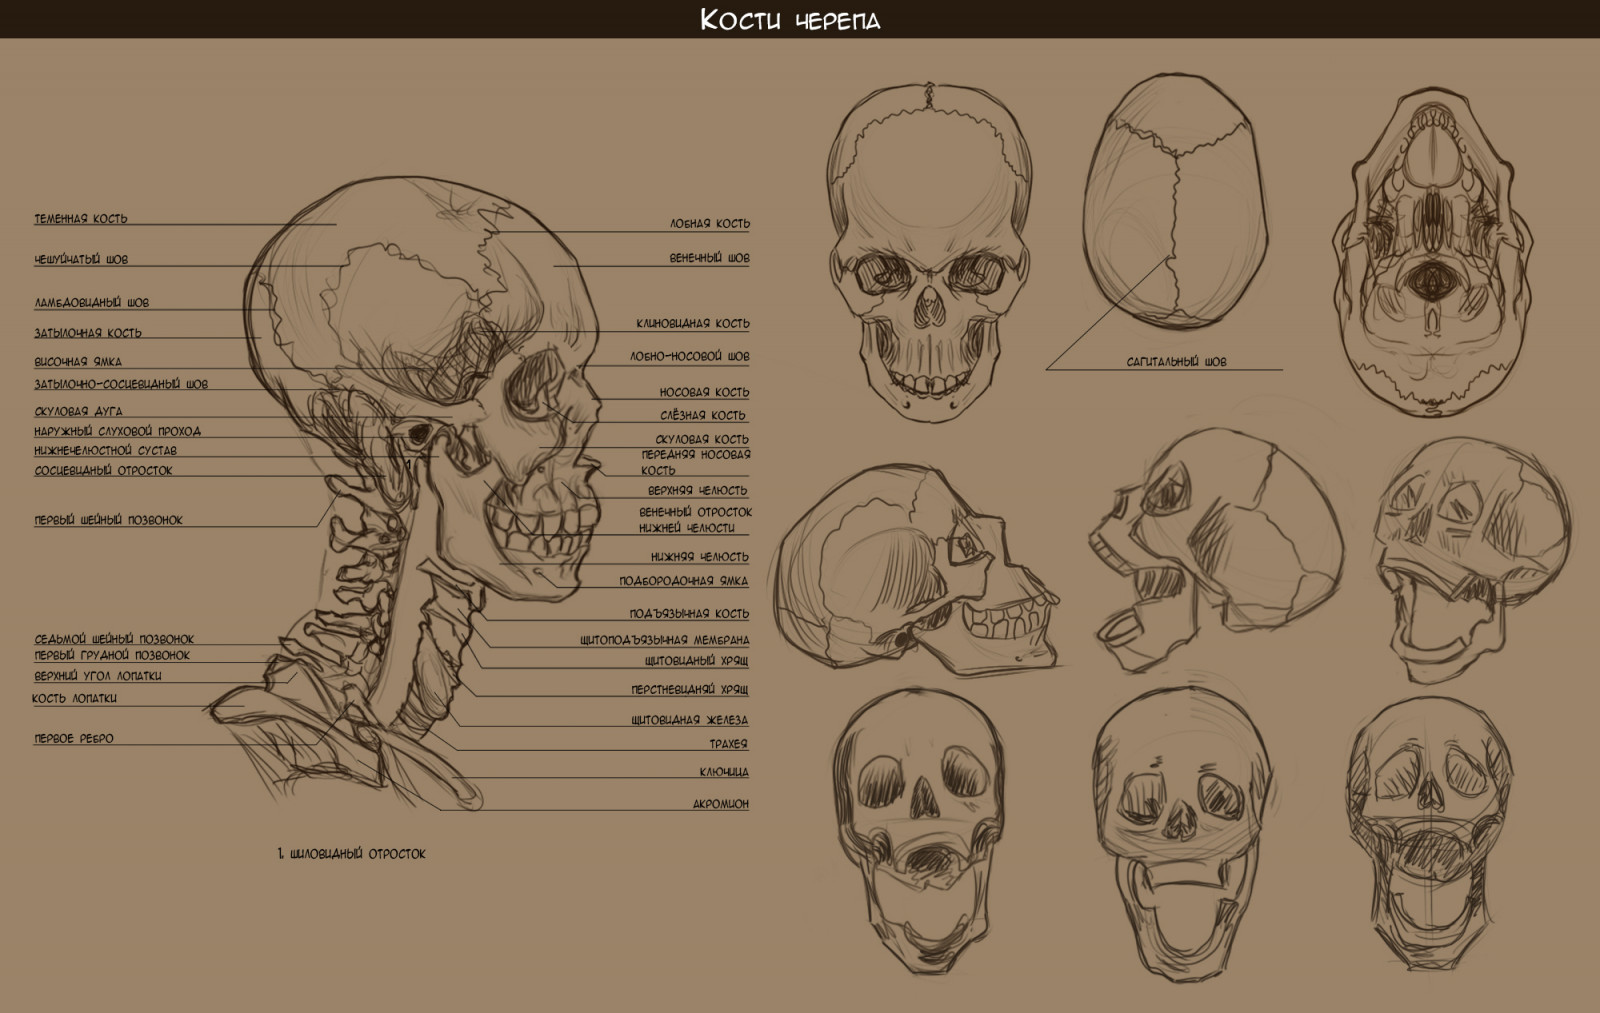
Task: Click the label 'Венечный шов'
Action: [710, 258]
